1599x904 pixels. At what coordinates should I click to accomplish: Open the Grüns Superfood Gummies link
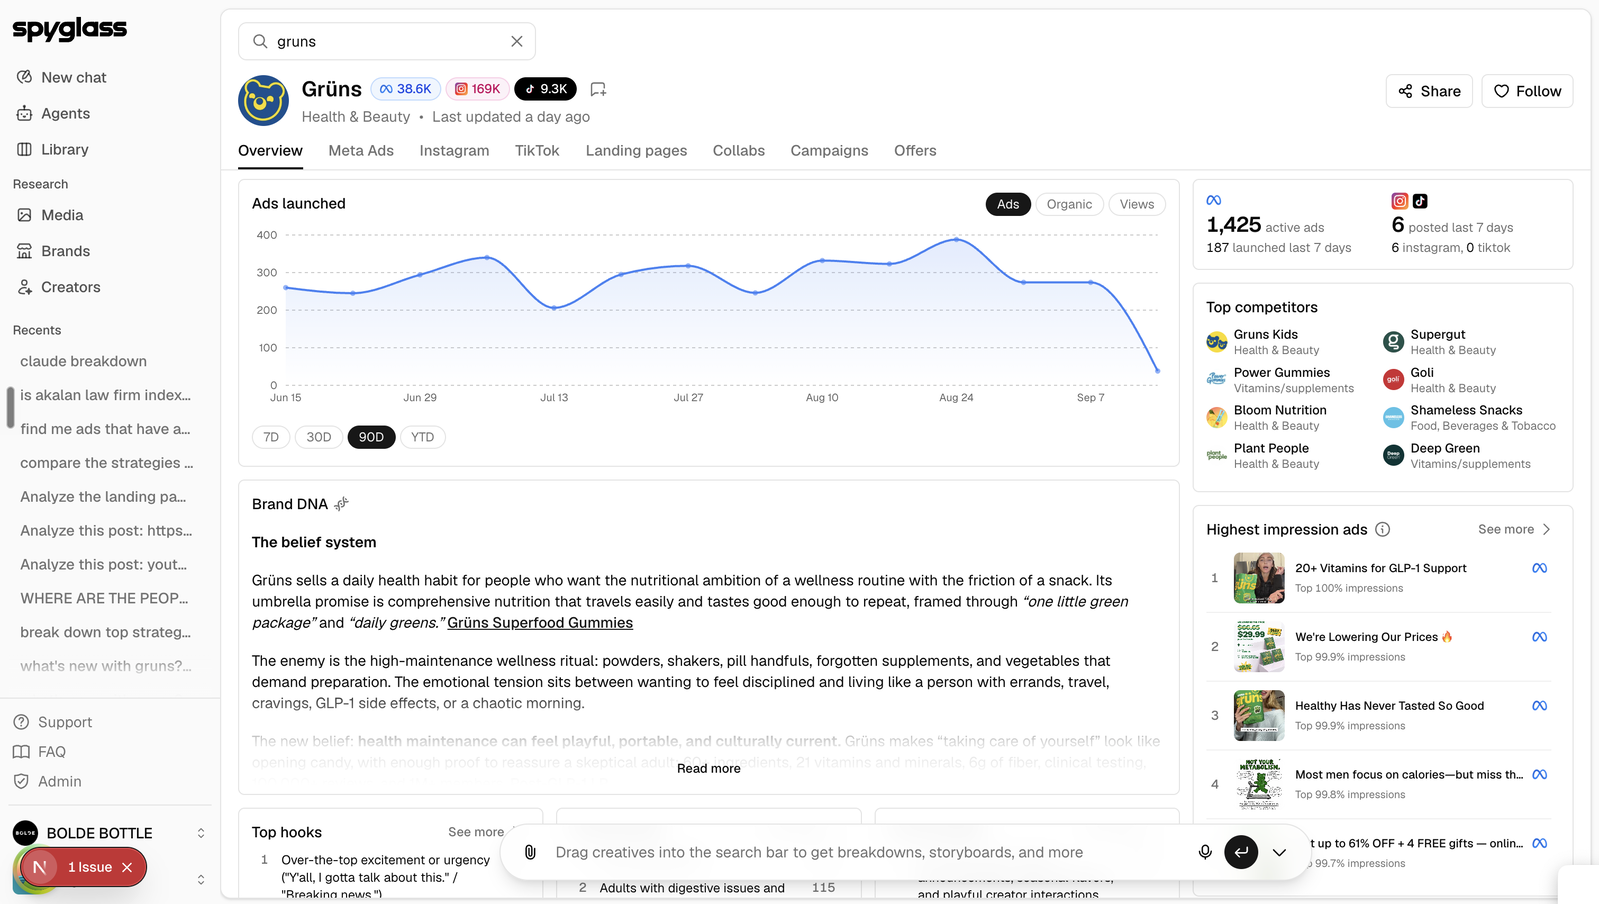tap(540, 622)
